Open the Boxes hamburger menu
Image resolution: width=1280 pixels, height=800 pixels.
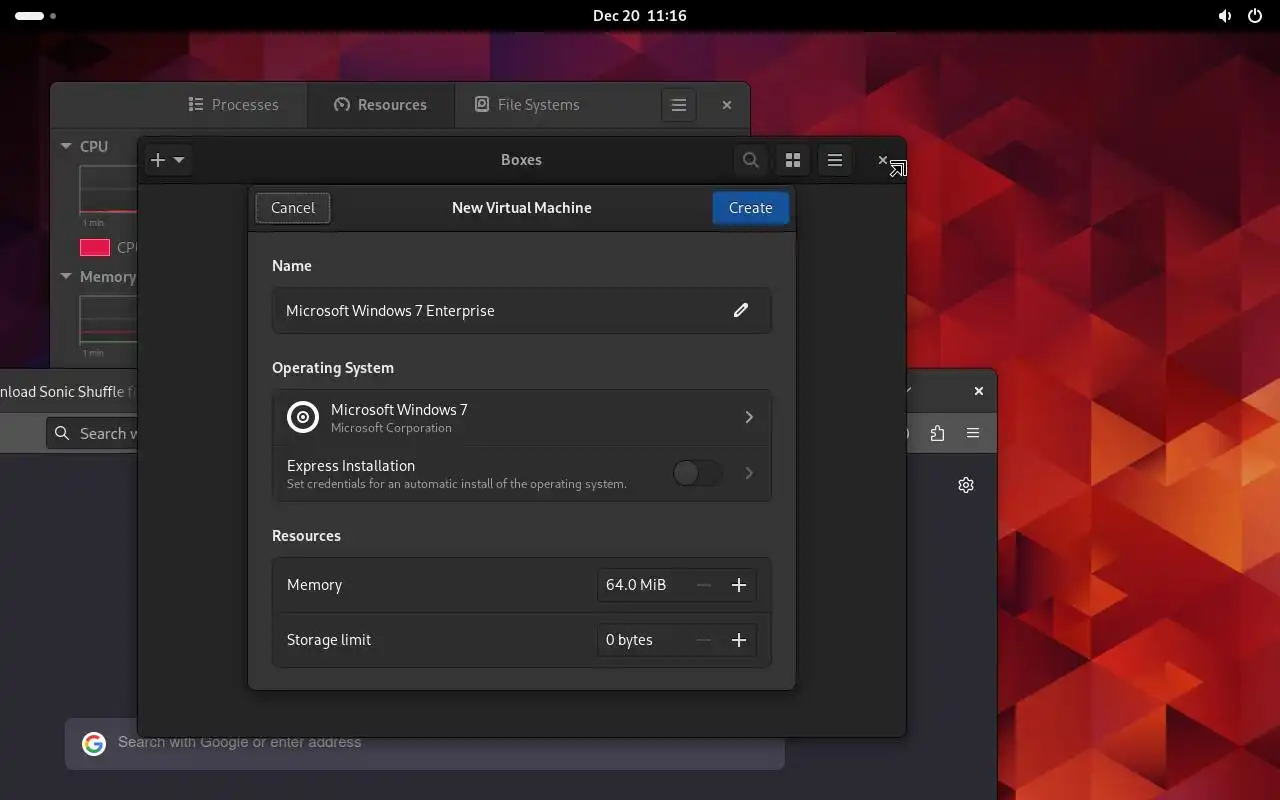pyautogui.click(x=835, y=160)
